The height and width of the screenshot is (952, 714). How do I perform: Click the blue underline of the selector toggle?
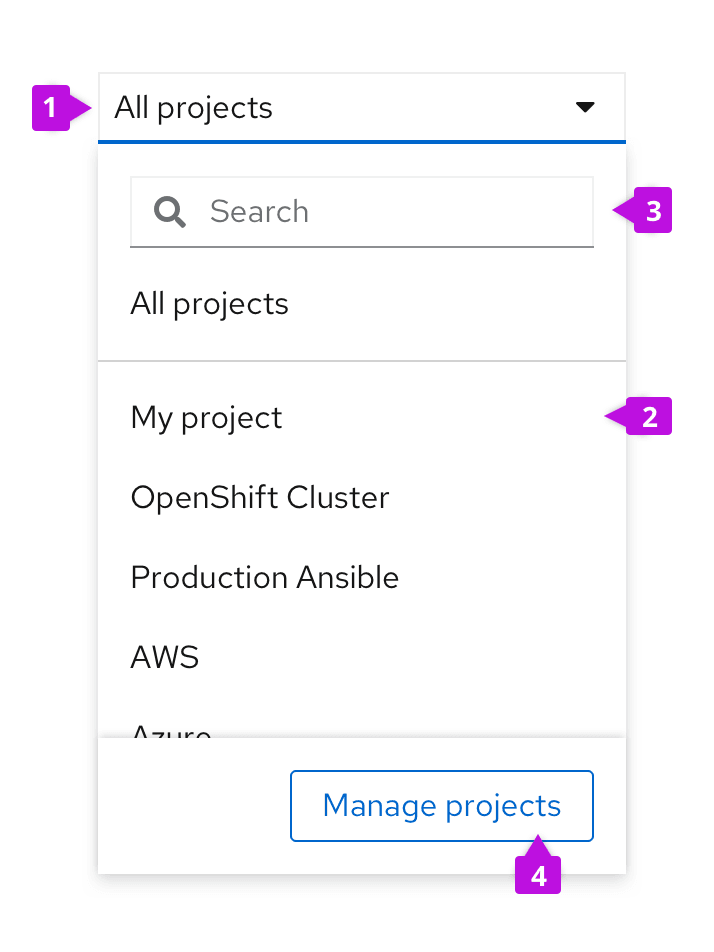tap(361, 142)
